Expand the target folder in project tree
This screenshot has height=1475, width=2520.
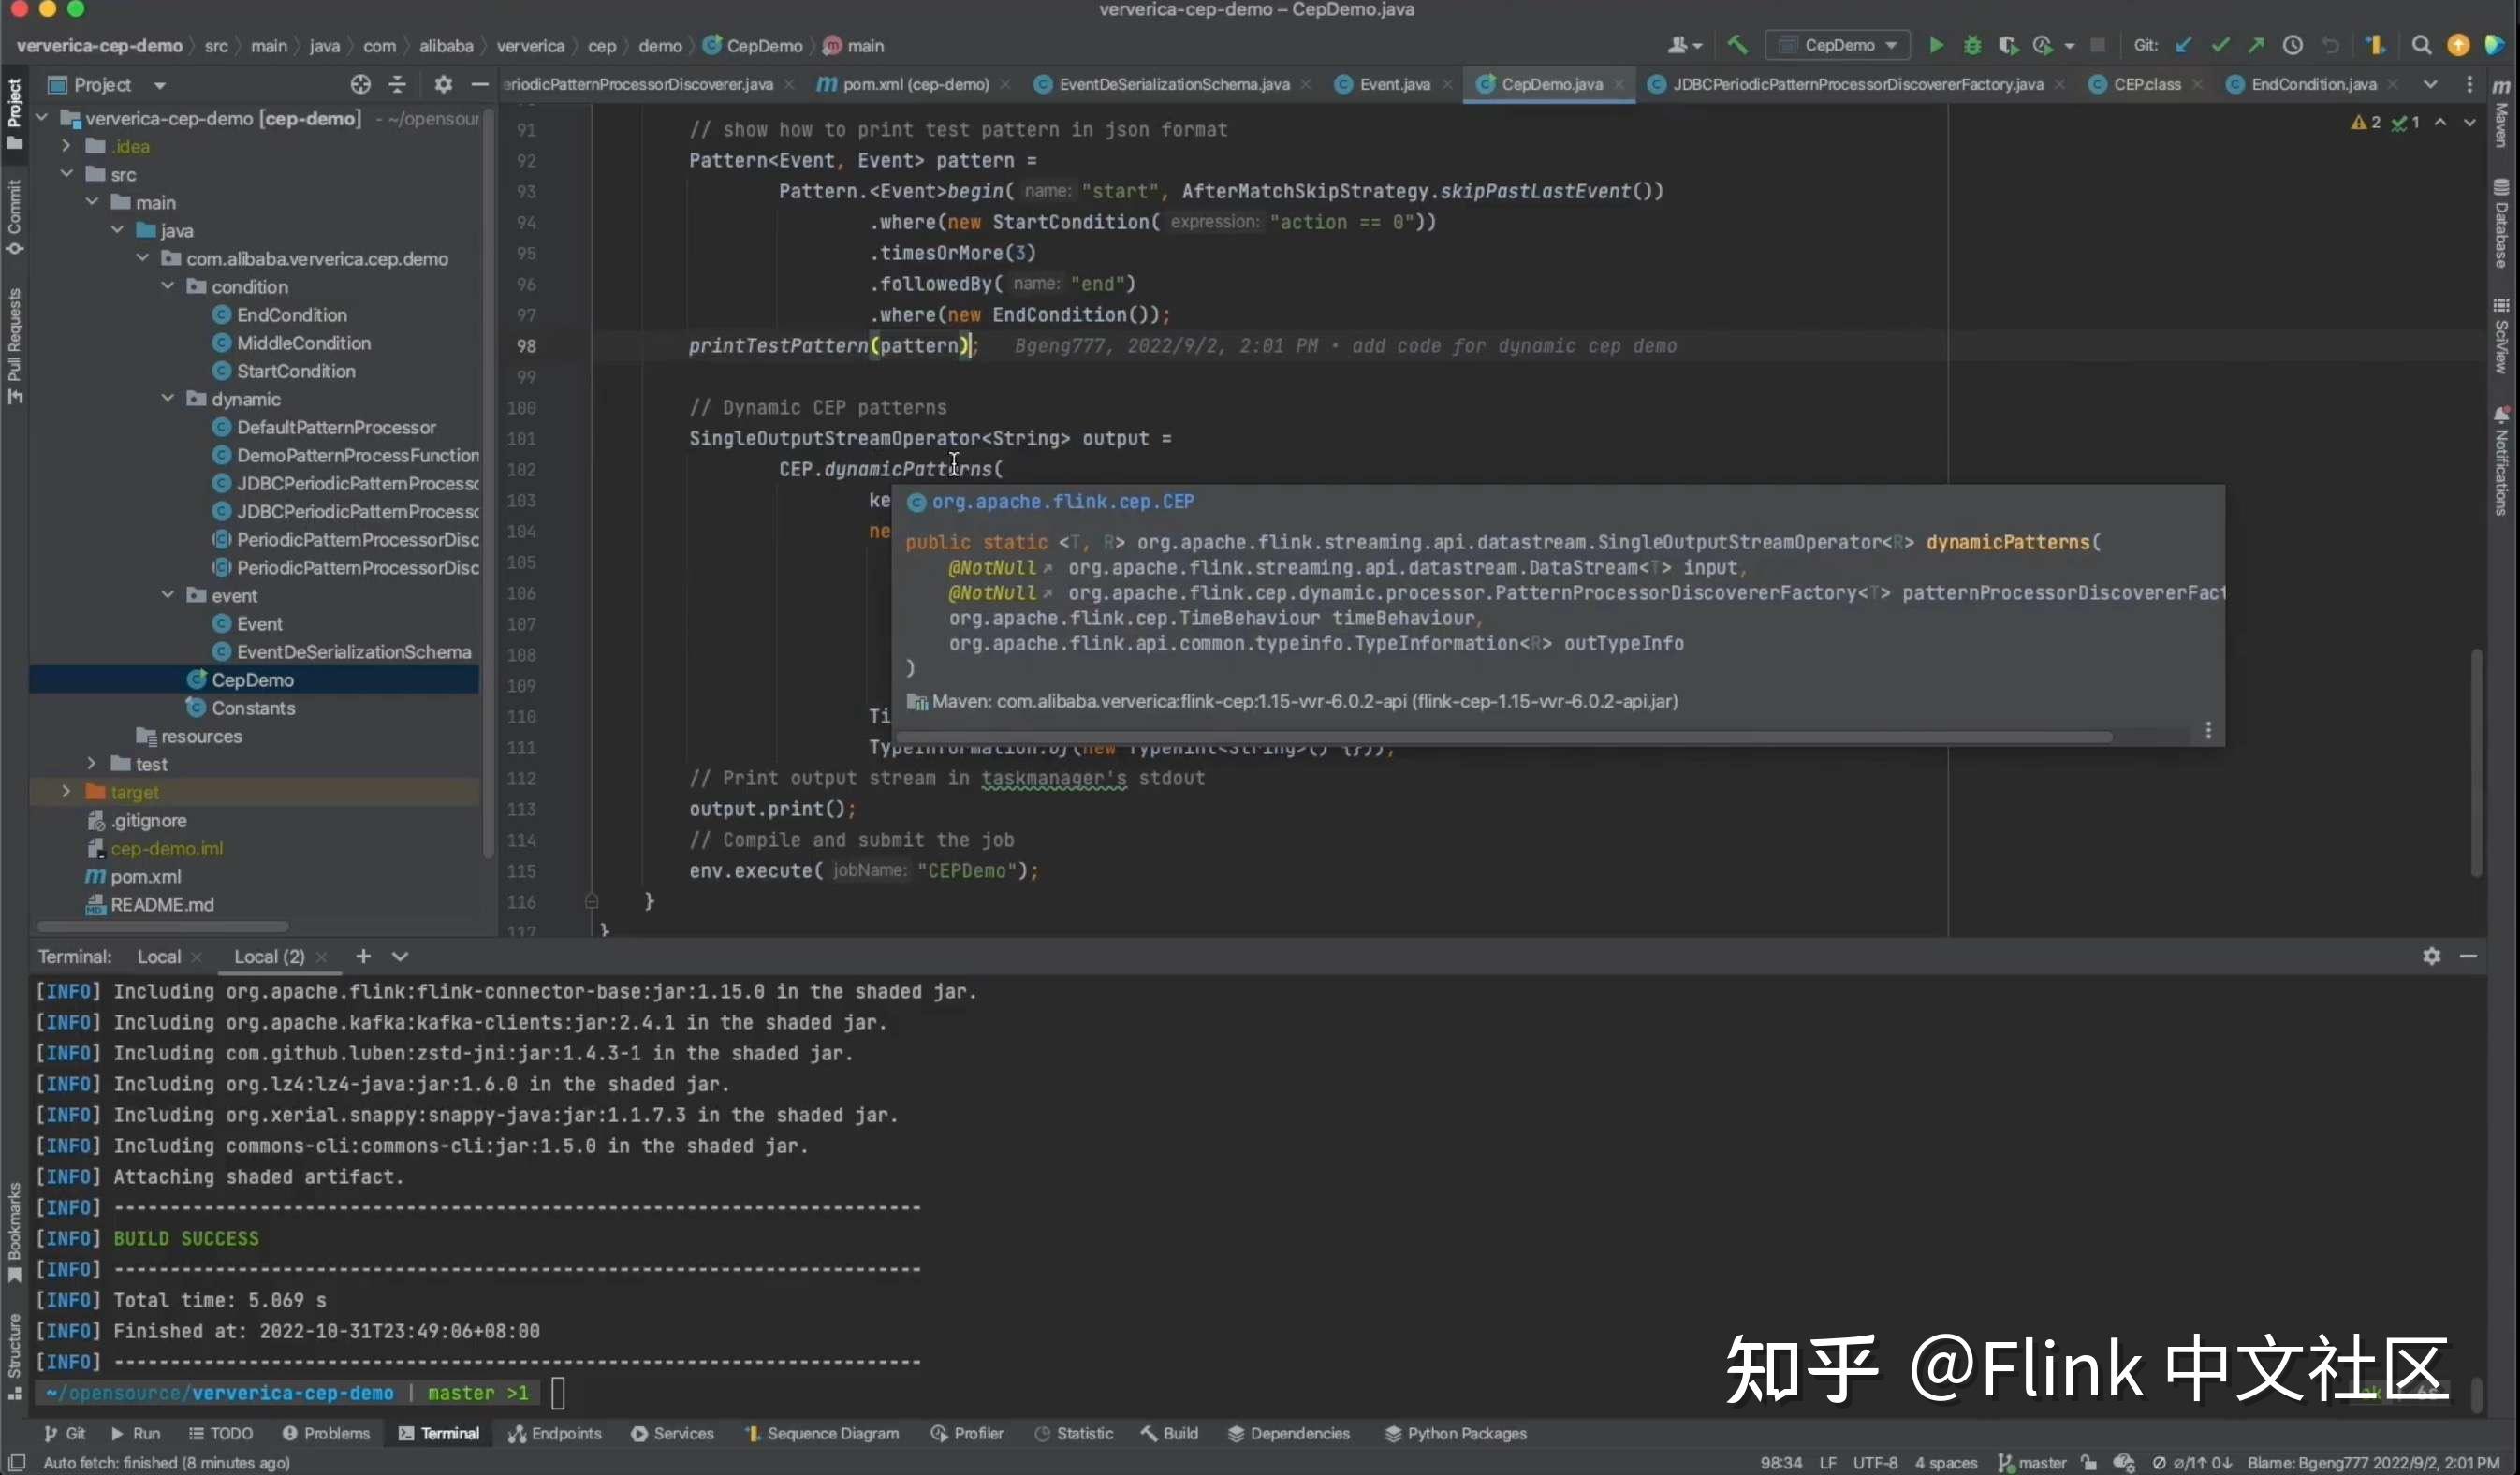[66, 791]
